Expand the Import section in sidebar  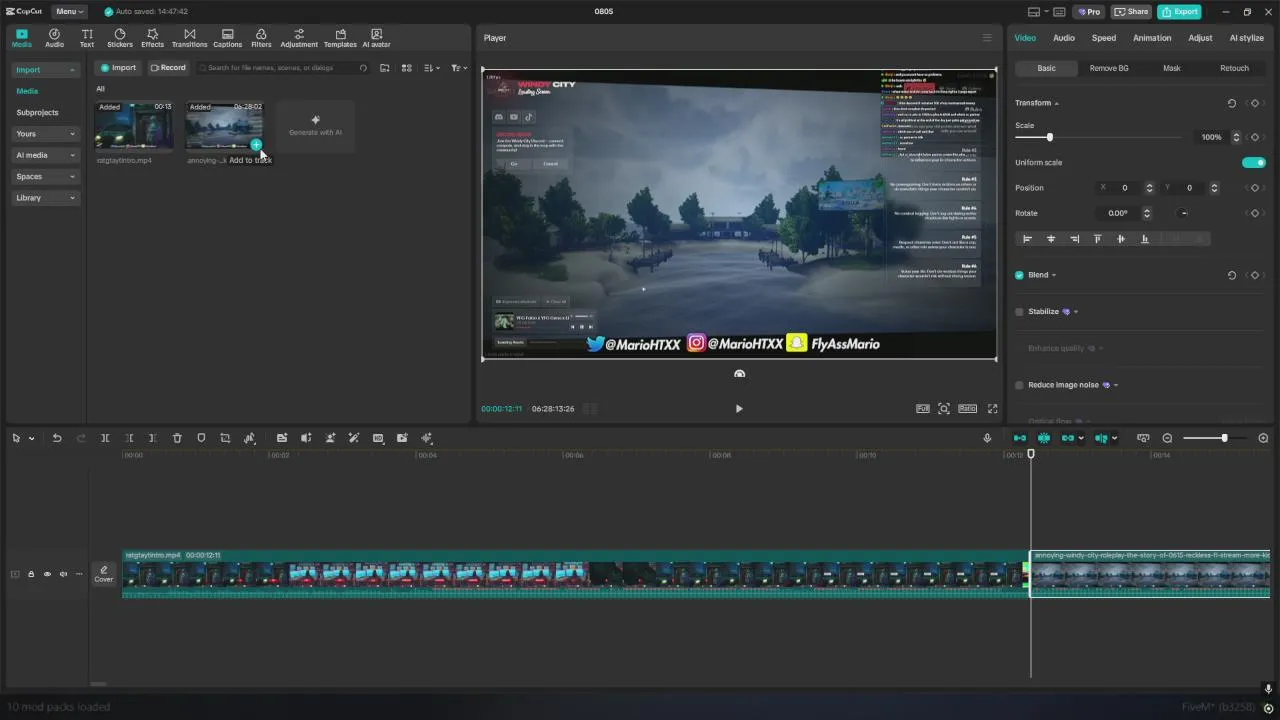[45, 70]
